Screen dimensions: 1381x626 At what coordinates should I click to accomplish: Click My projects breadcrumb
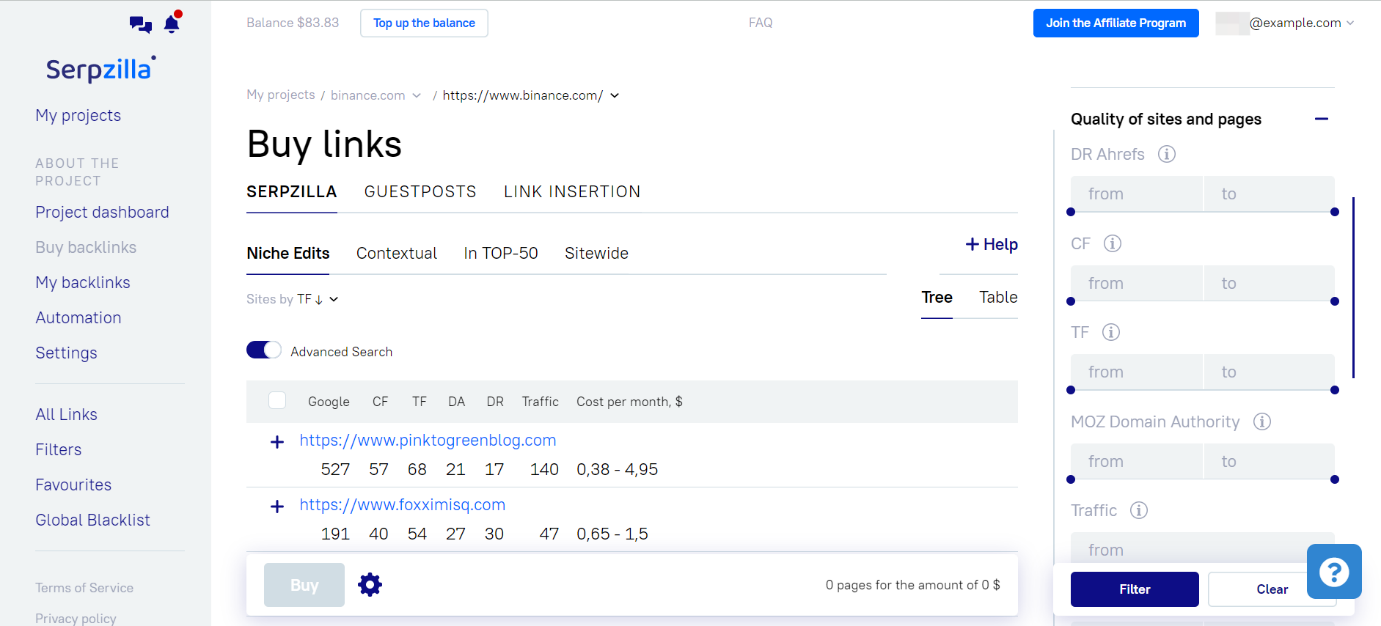click(x=281, y=95)
